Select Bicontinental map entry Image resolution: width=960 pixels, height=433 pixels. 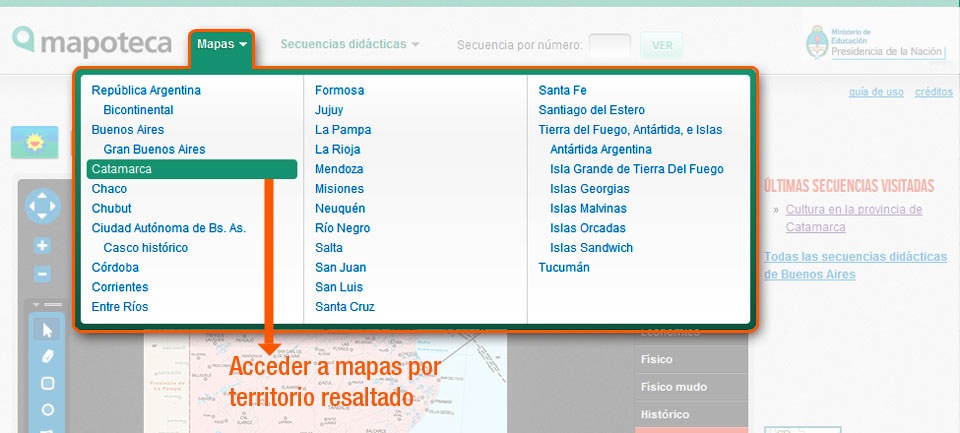(138, 110)
